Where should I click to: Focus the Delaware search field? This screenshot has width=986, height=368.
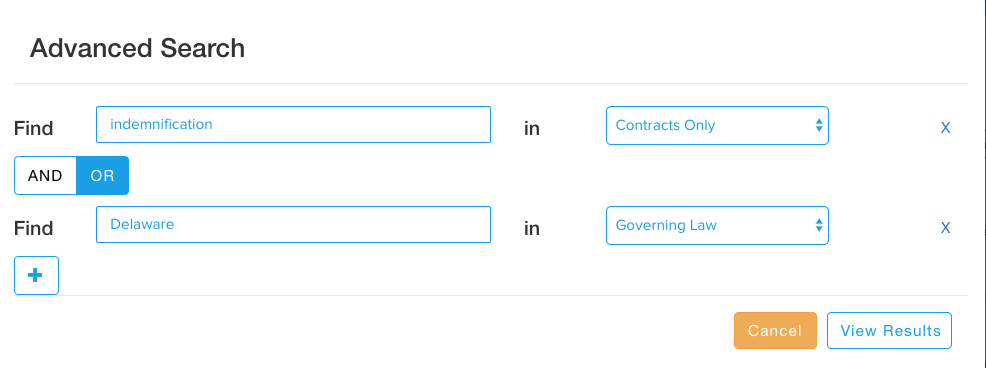293,225
